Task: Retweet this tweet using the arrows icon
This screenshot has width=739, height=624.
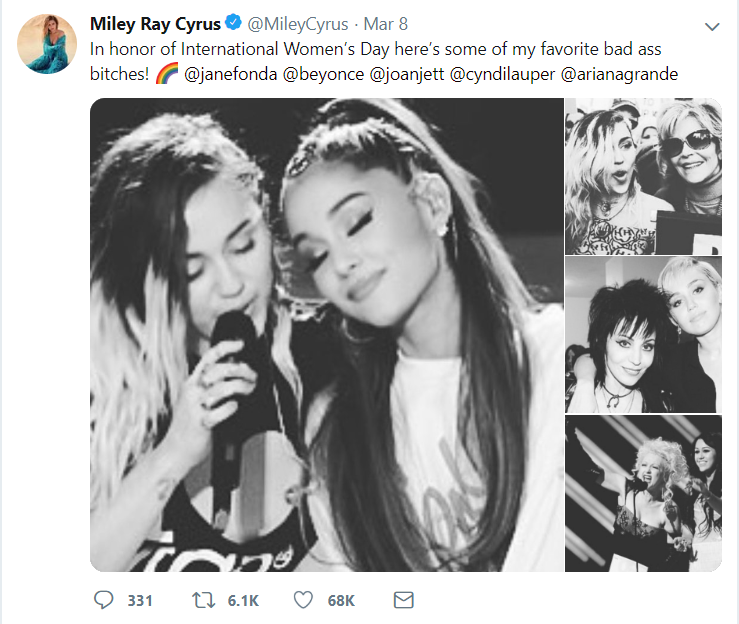Action: [x=202, y=600]
